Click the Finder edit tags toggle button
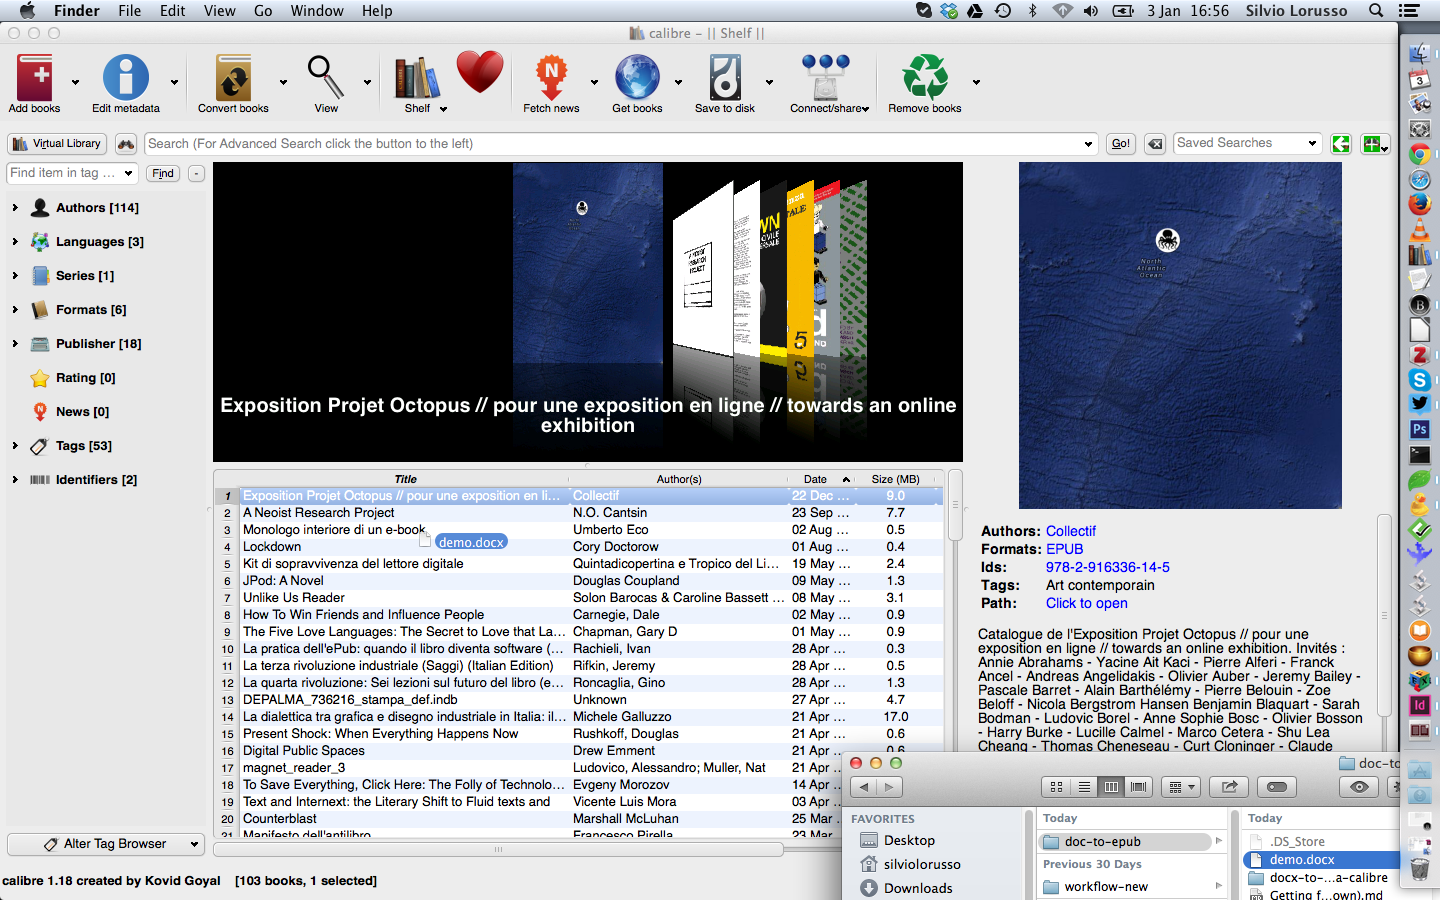The height and width of the screenshot is (900, 1440). 1277,787
